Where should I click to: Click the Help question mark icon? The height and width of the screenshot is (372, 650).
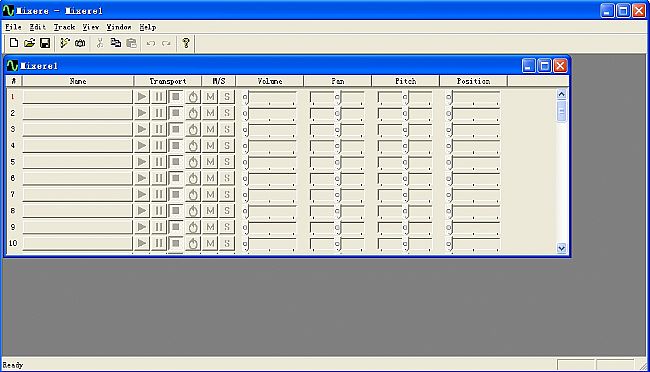(x=186, y=43)
